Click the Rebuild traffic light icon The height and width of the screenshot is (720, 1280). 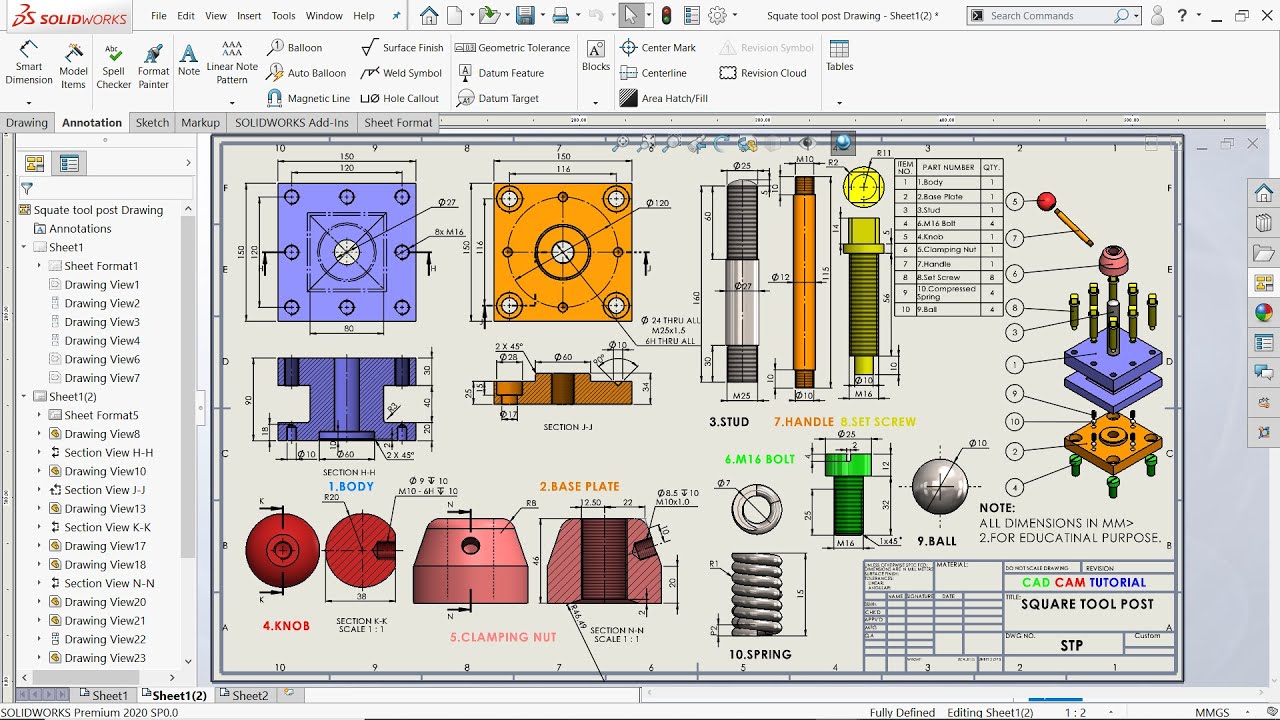coord(667,15)
